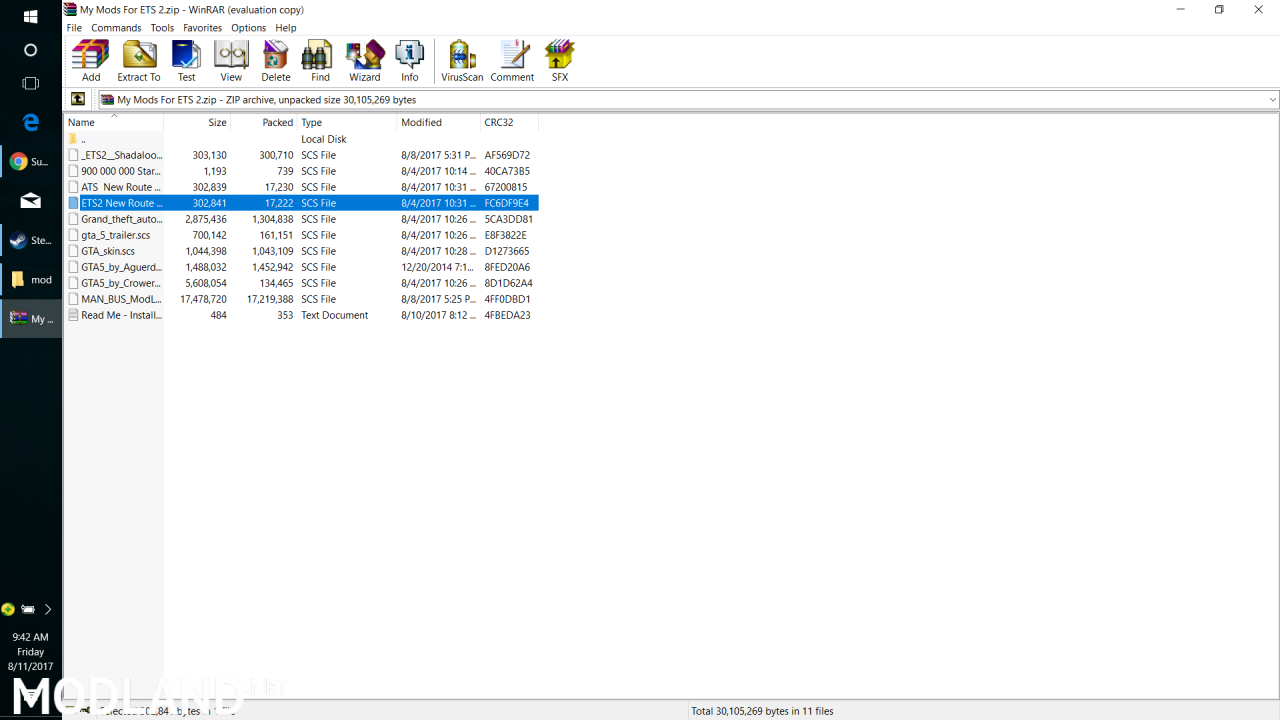Open the View file tool
1280x720 pixels.
pos(231,60)
